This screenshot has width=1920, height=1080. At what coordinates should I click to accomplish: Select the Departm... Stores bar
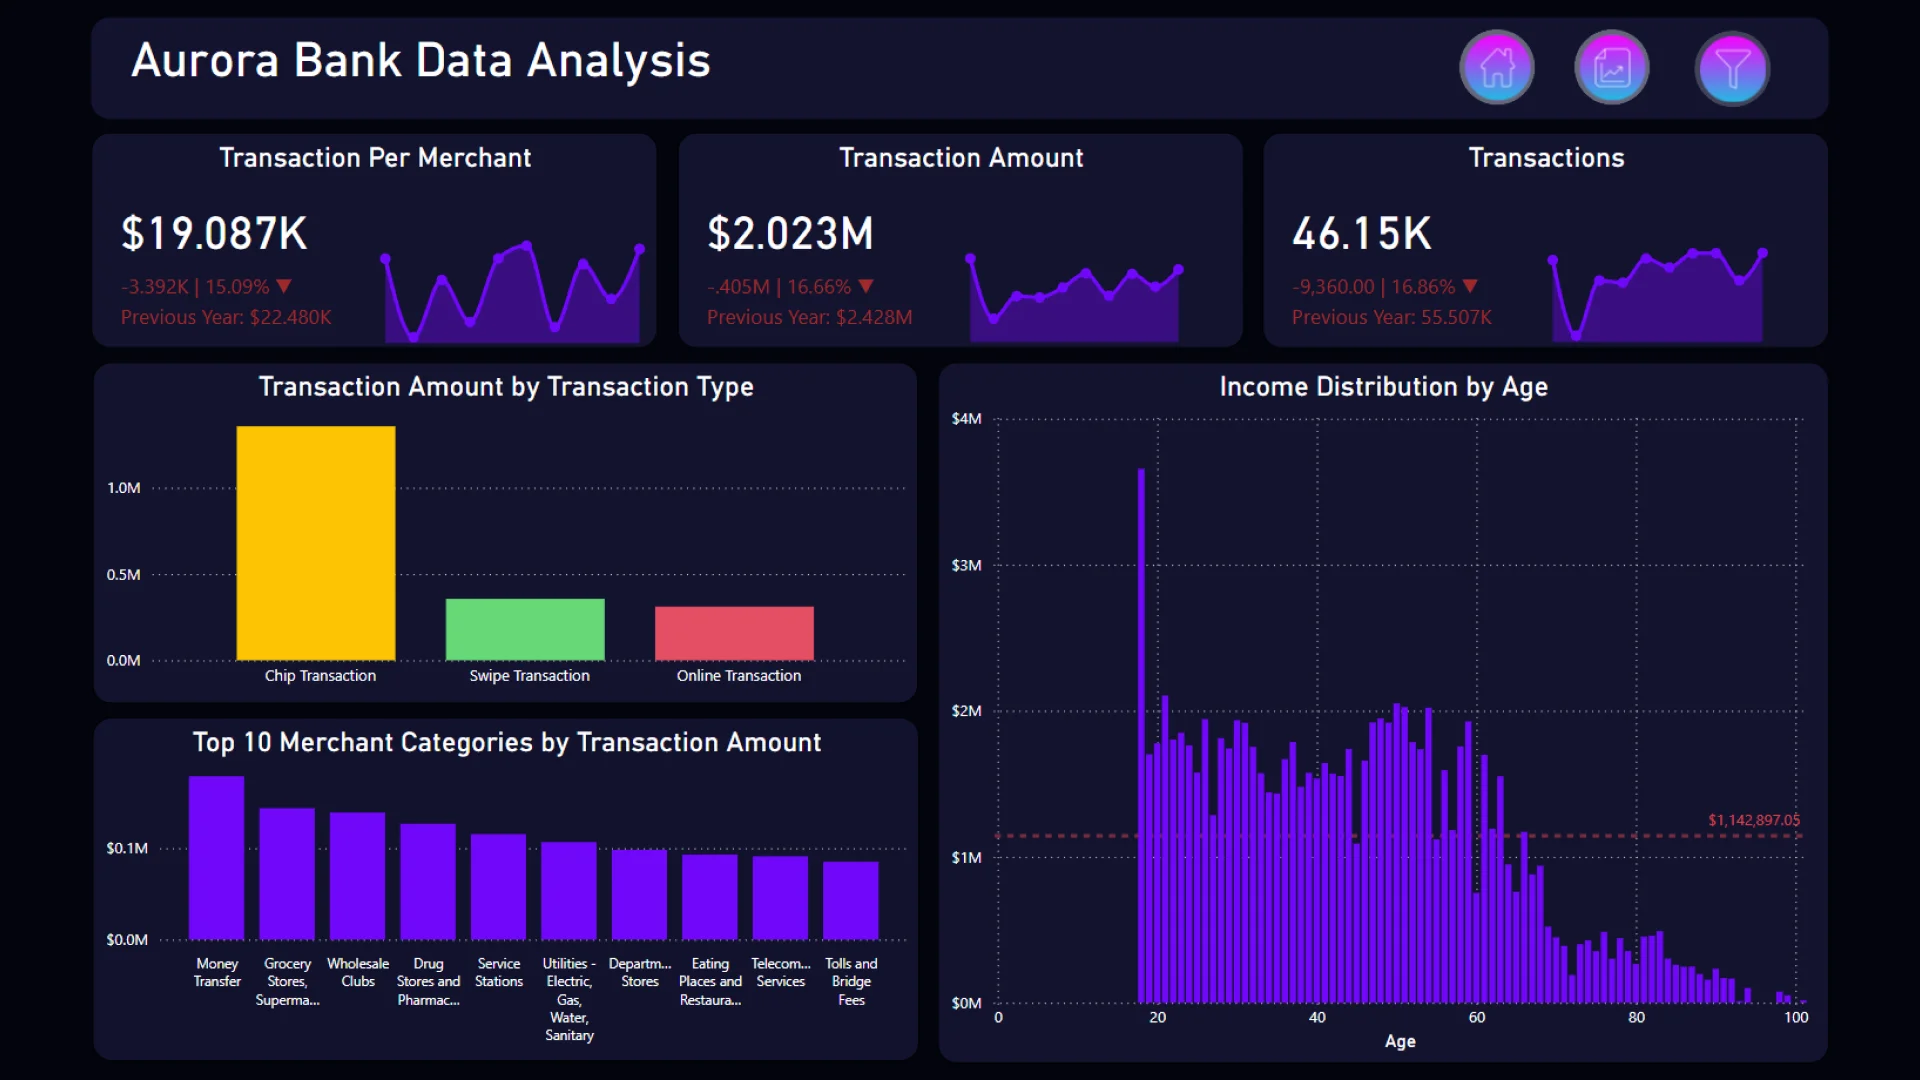click(640, 895)
